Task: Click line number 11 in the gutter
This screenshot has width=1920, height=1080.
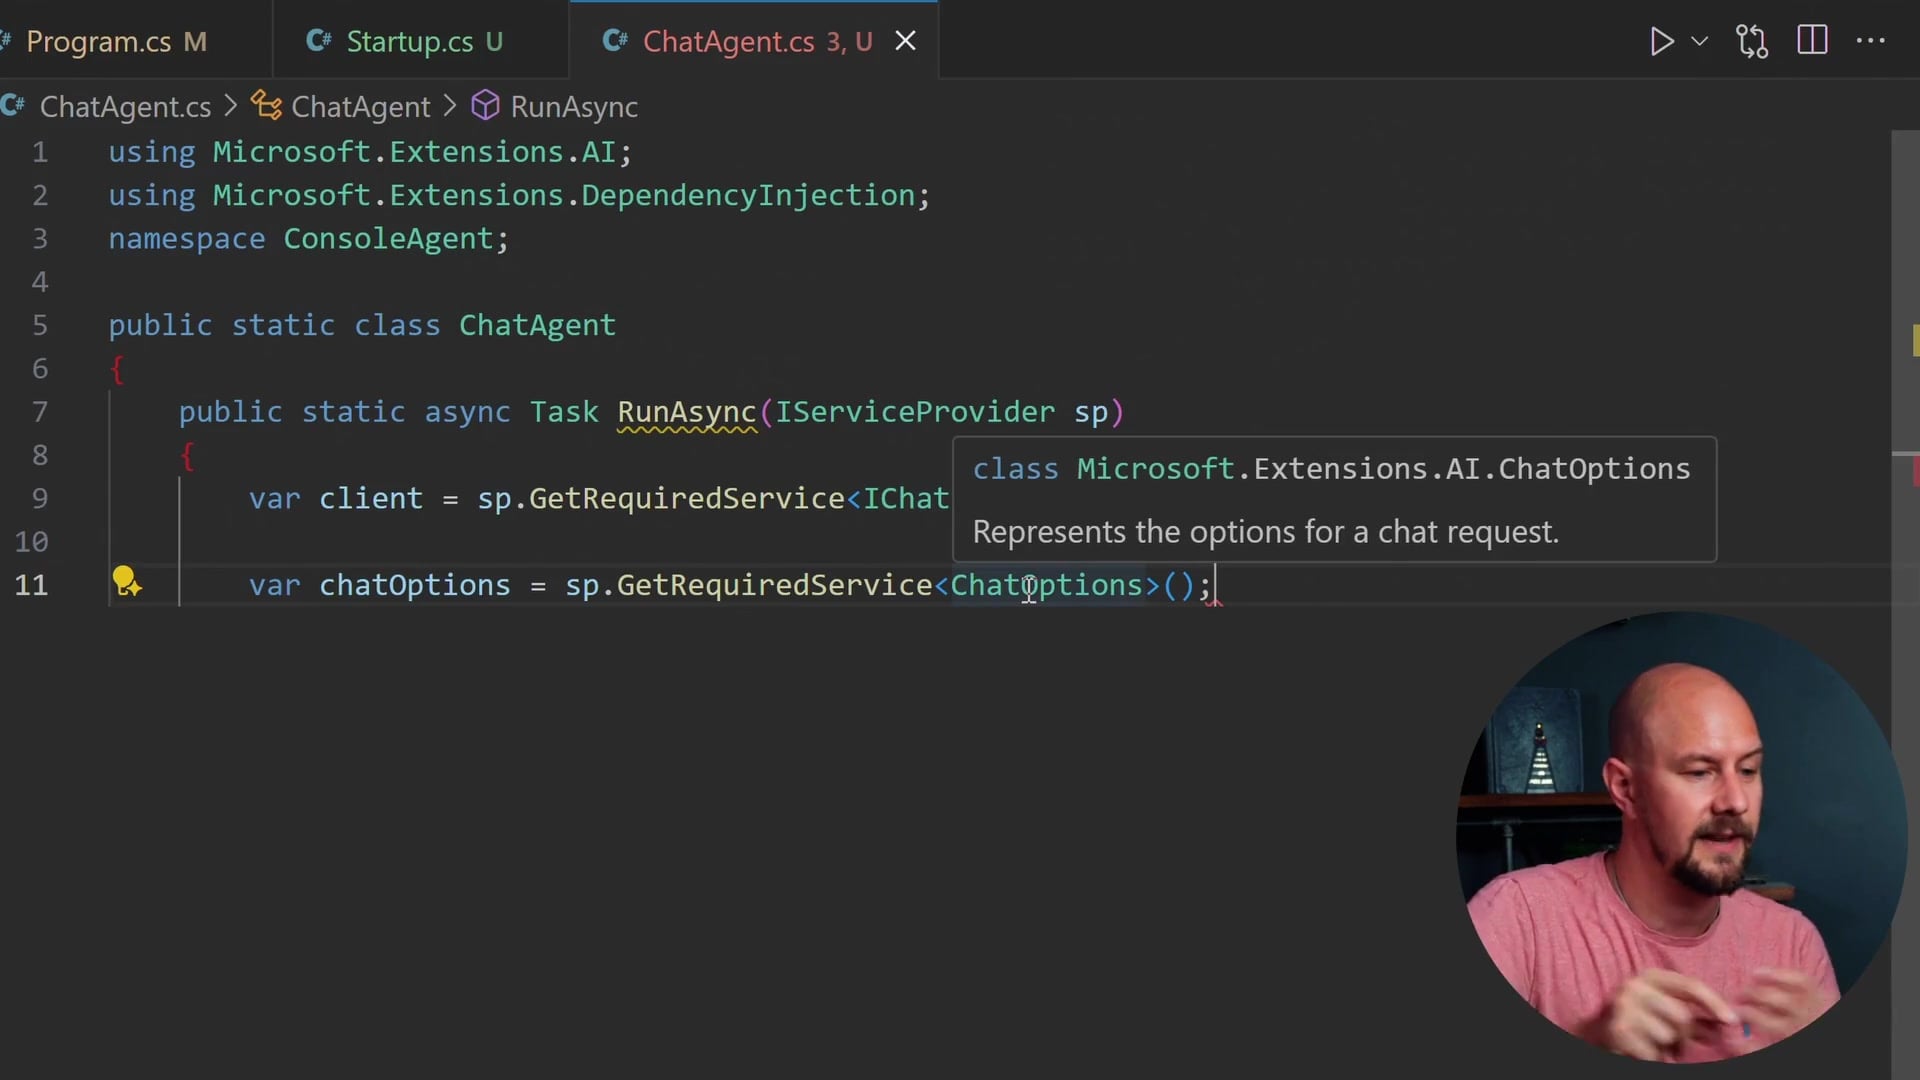Action: click(x=32, y=586)
